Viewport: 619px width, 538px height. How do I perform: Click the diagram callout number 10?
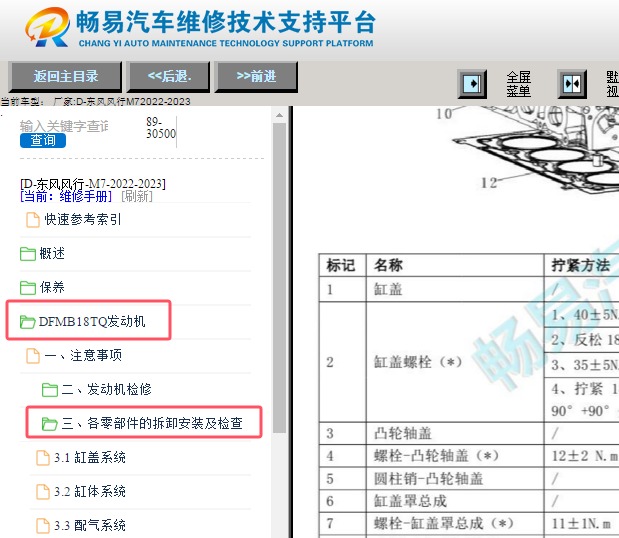444,114
